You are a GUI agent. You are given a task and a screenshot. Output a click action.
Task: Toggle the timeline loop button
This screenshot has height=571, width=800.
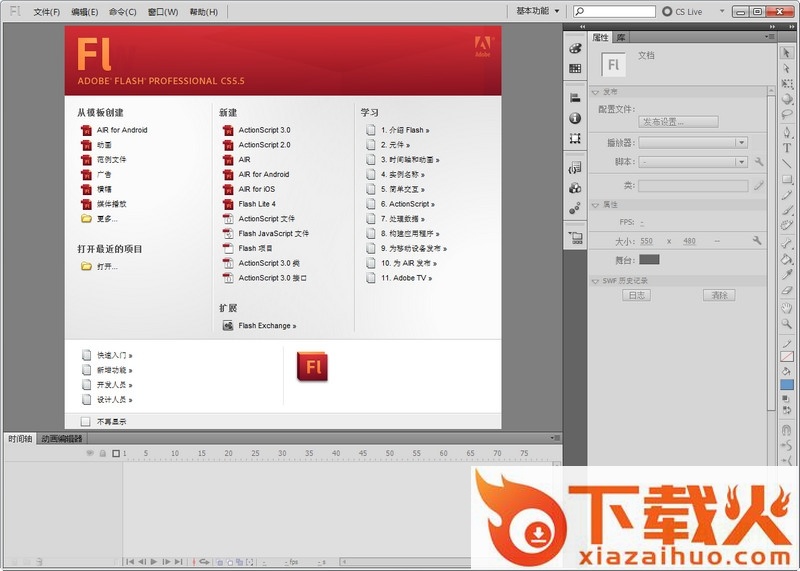204,562
